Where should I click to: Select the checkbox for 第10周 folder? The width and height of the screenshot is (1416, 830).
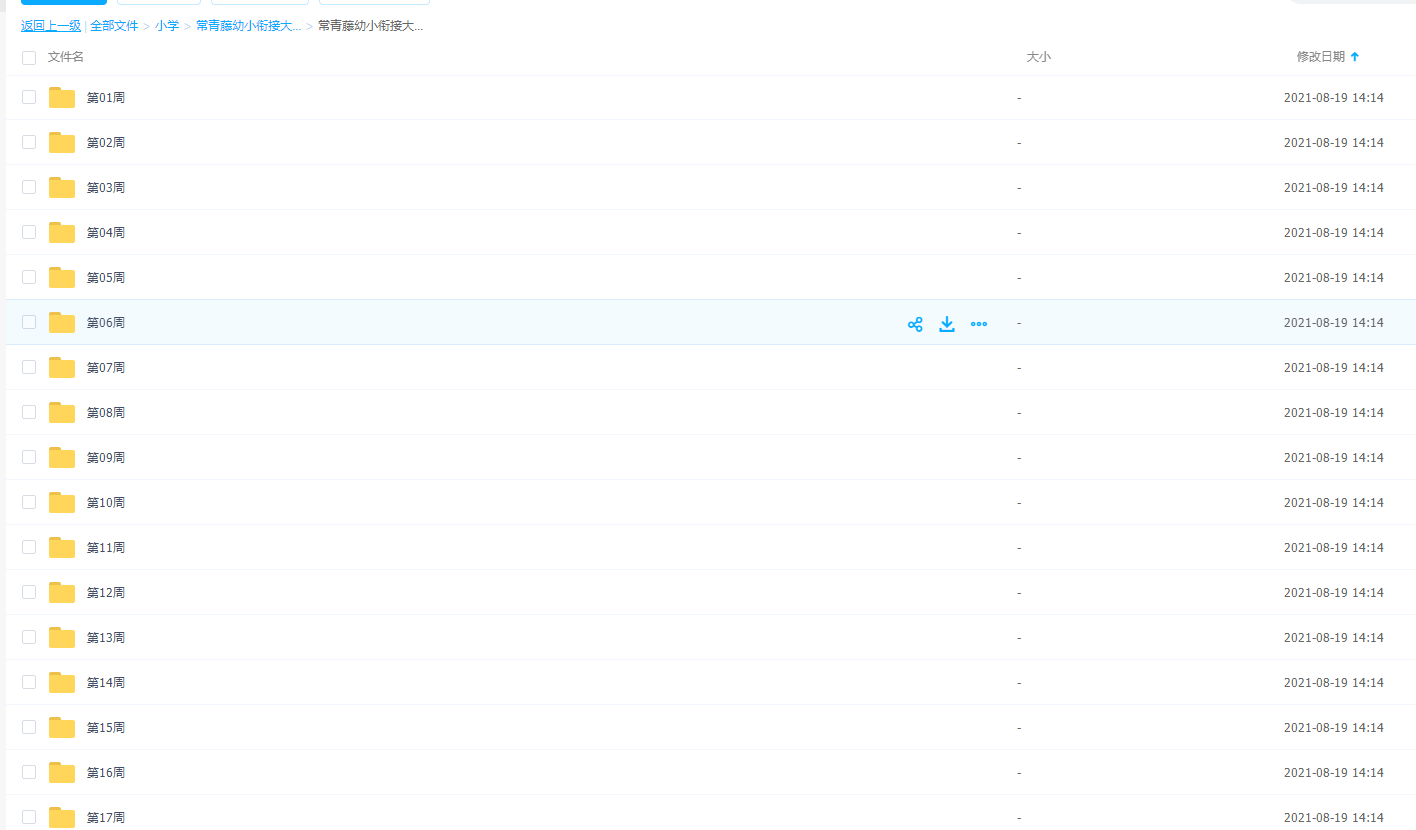[29, 502]
